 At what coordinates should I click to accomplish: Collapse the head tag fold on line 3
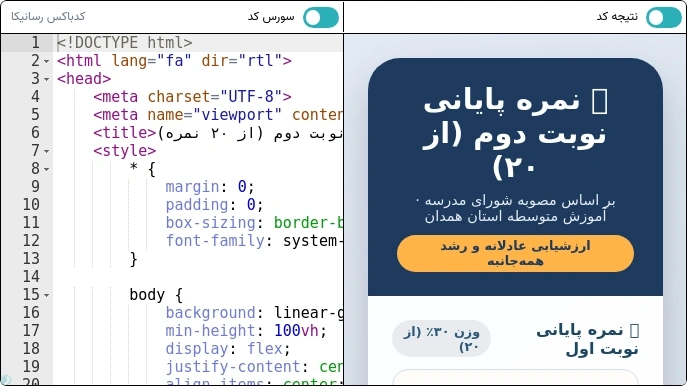46,79
